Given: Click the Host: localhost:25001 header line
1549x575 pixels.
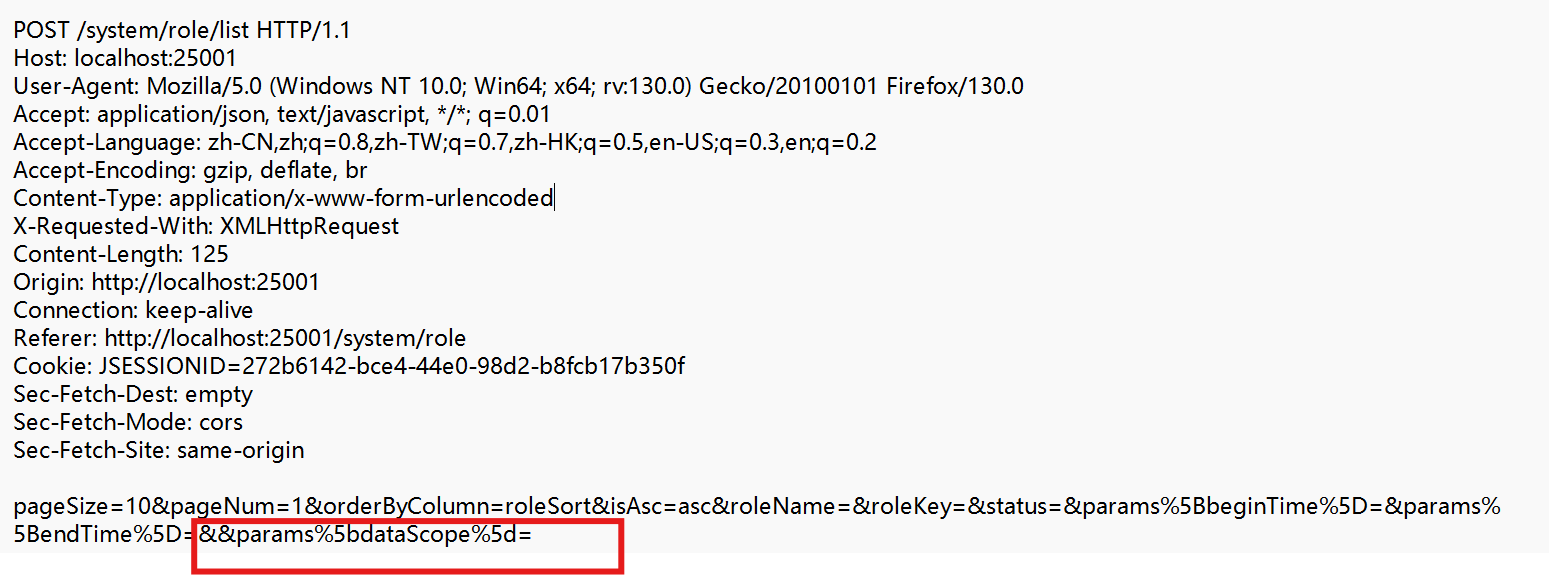Looking at the screenshot, I should (125, 59).
